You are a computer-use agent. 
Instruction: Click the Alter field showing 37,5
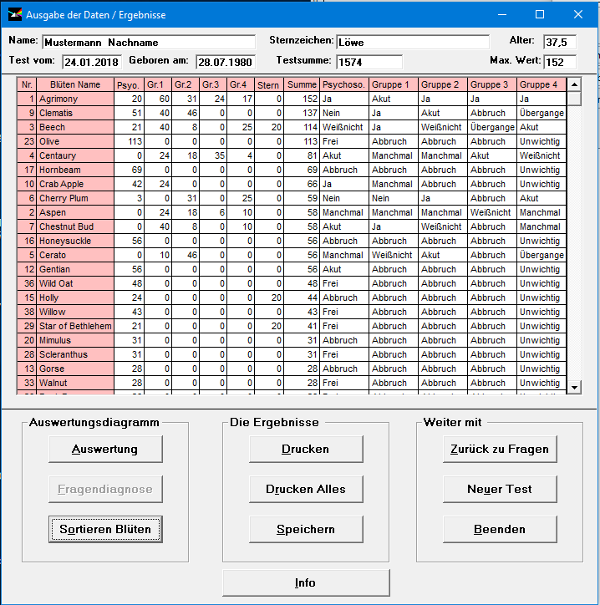[560, 42]
